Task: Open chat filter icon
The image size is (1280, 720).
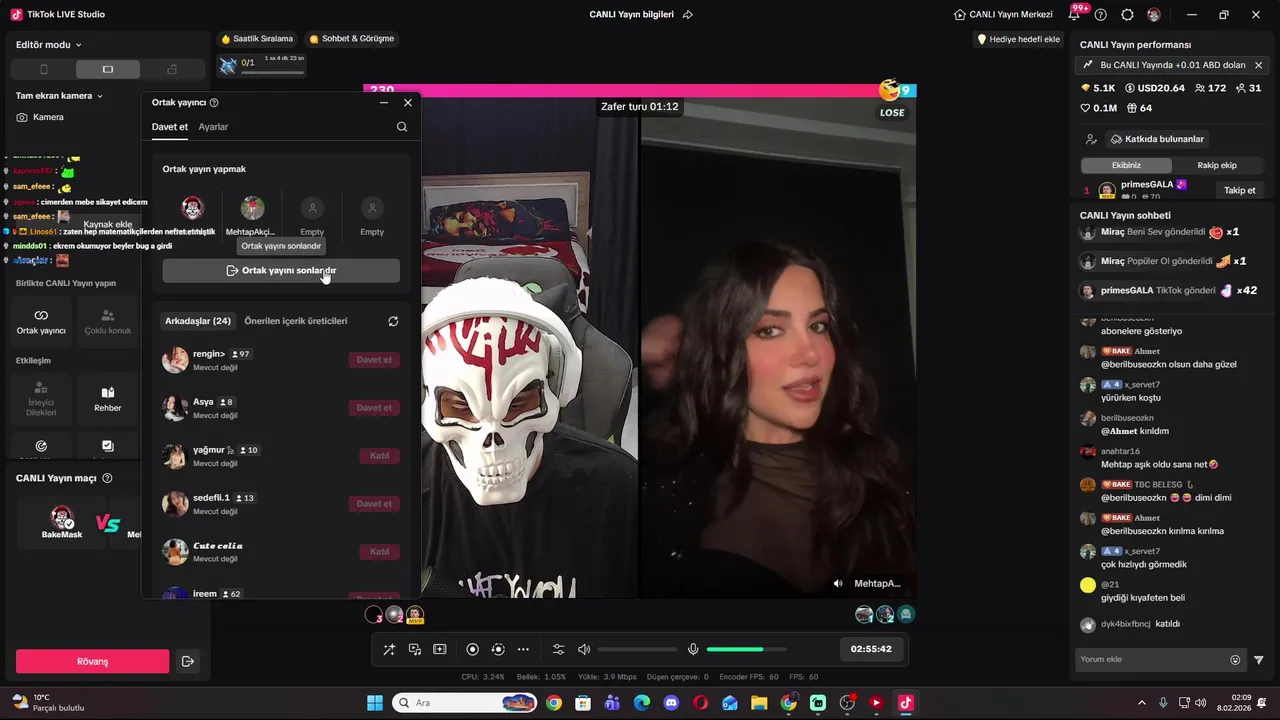Action: pos(1258,659)
